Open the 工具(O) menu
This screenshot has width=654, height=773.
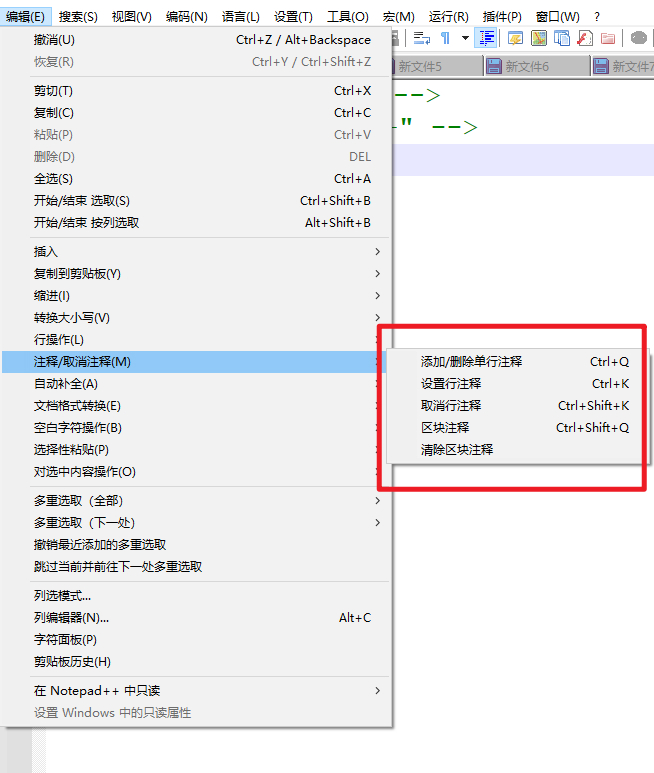click(x=347, y=17)
